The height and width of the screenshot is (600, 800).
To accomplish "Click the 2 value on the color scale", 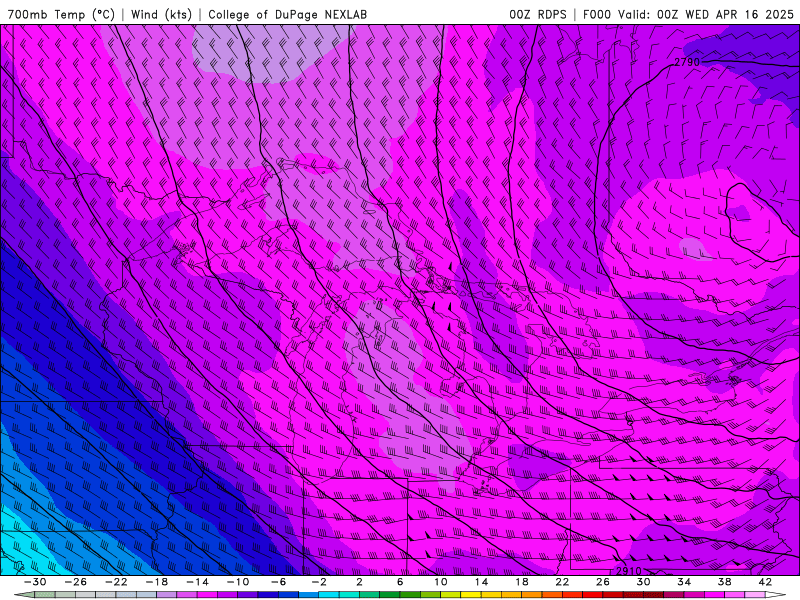I will tap(359, 582).
